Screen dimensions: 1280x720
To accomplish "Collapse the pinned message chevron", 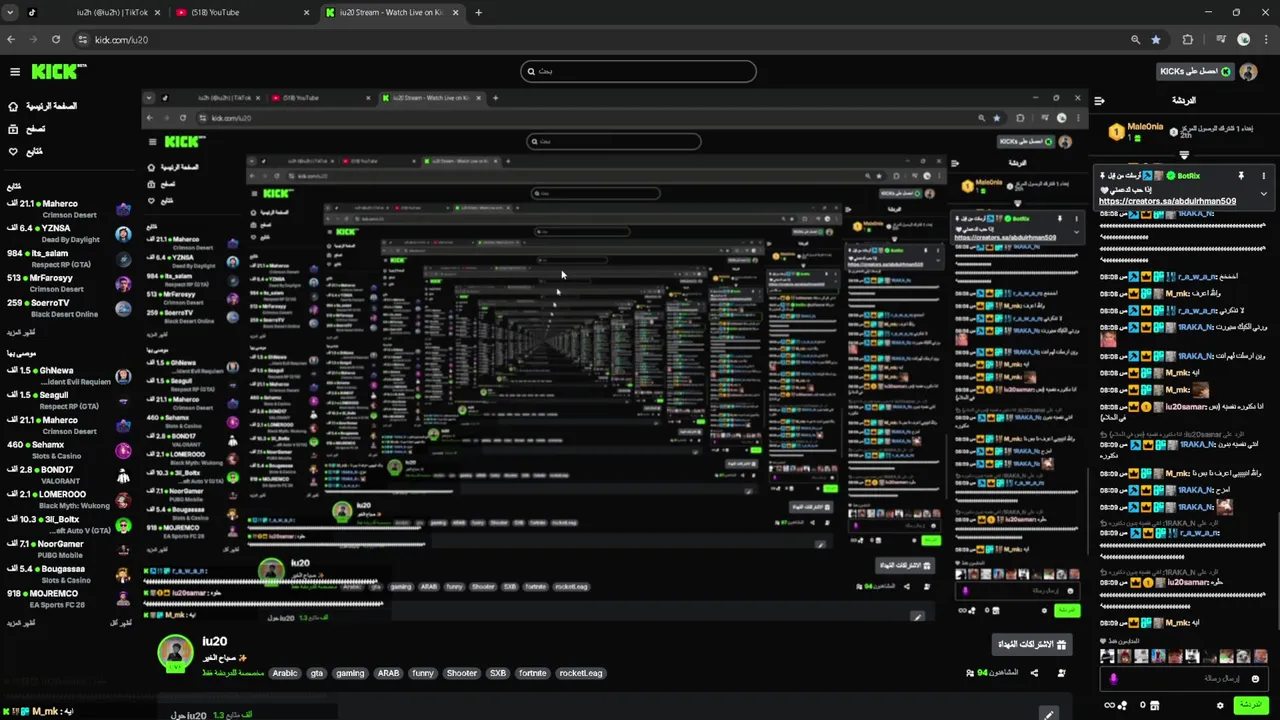I will point(1263,193).
